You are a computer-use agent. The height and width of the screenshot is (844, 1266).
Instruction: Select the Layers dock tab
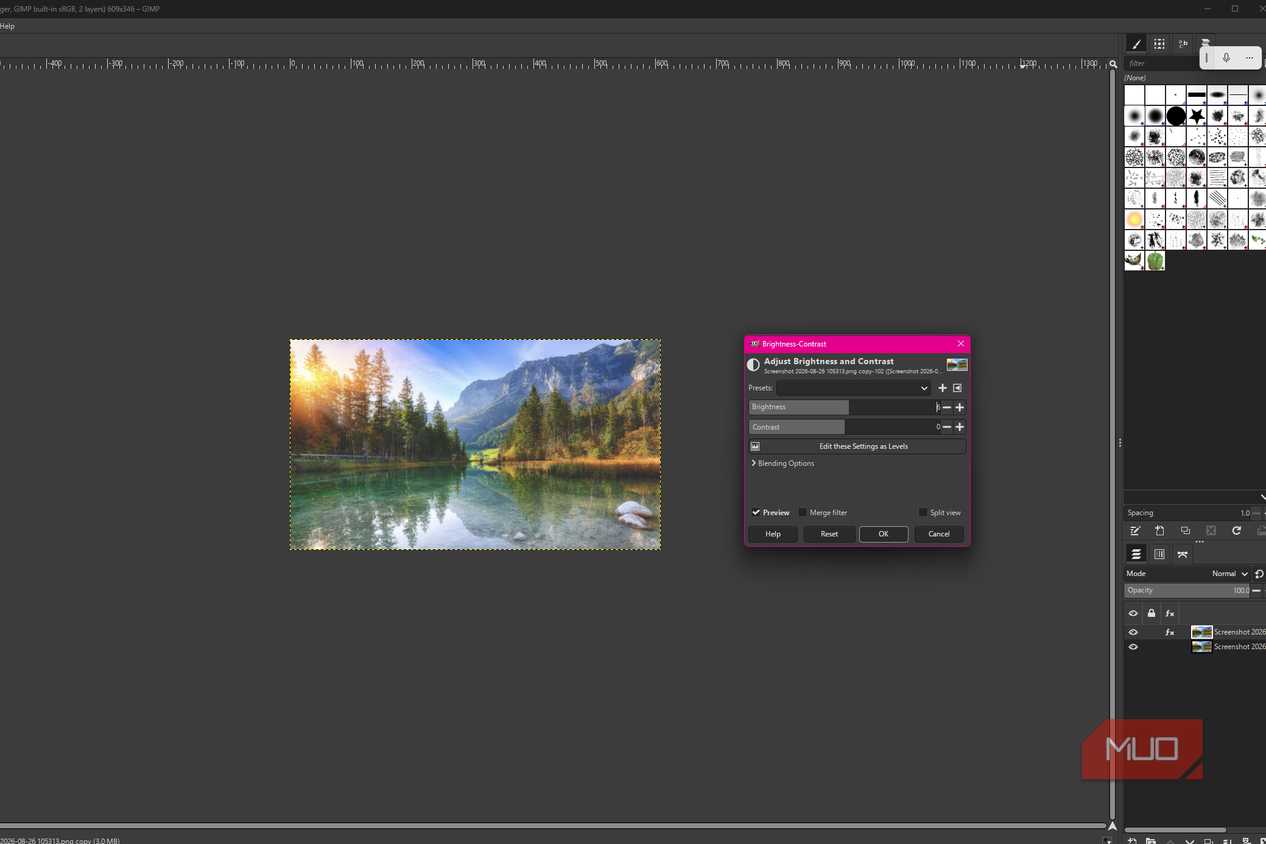(x=1136, y=554)
